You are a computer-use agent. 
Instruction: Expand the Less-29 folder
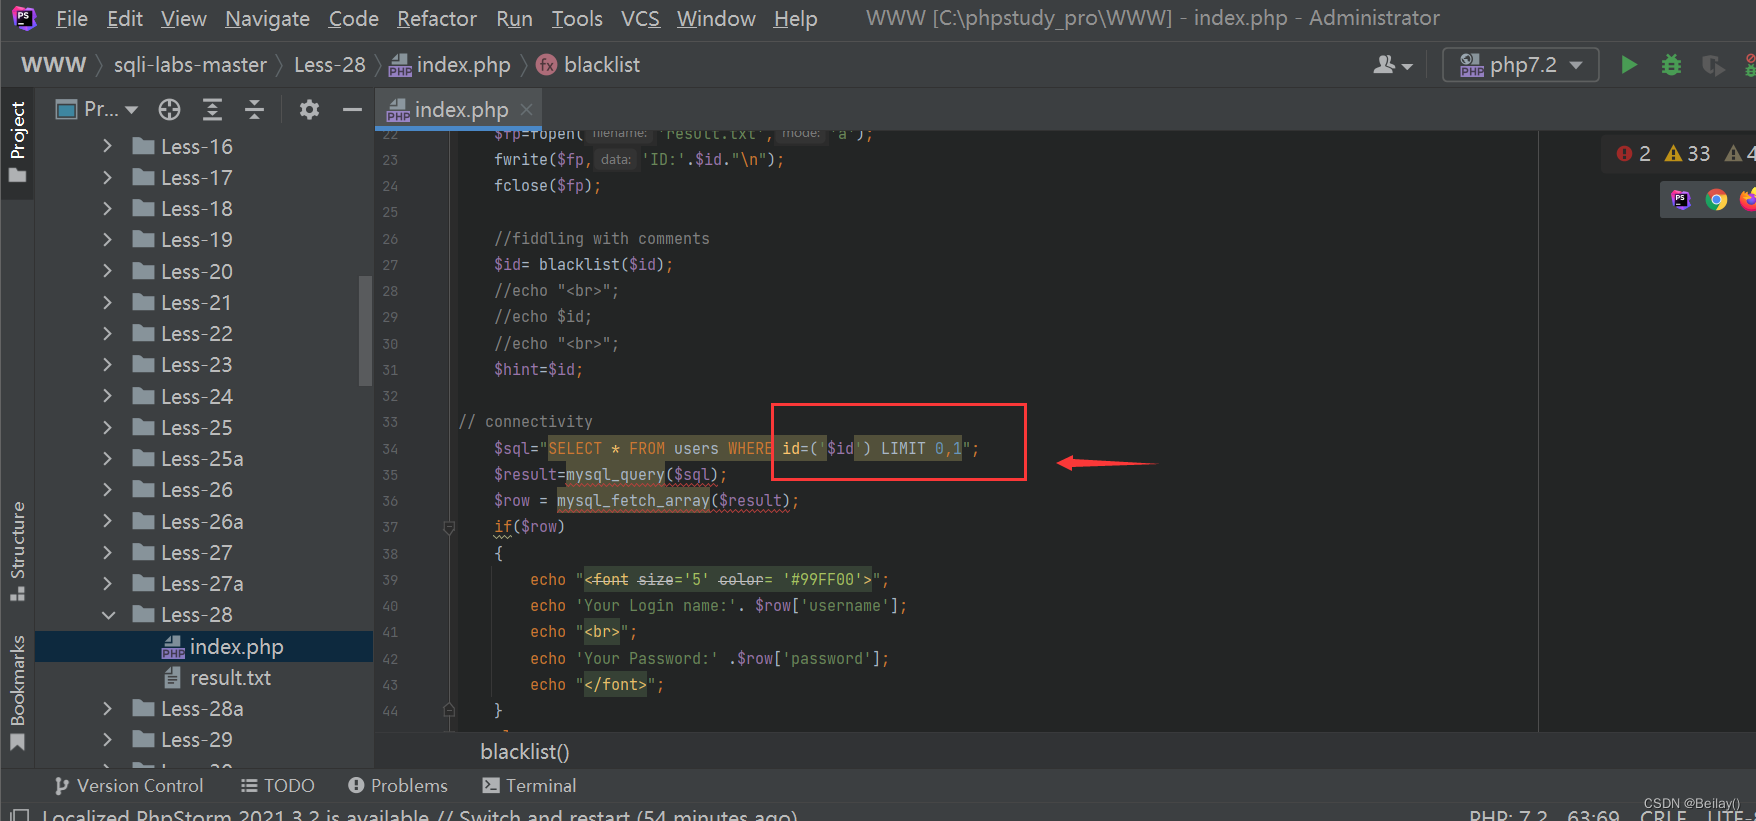pos(108,740)
